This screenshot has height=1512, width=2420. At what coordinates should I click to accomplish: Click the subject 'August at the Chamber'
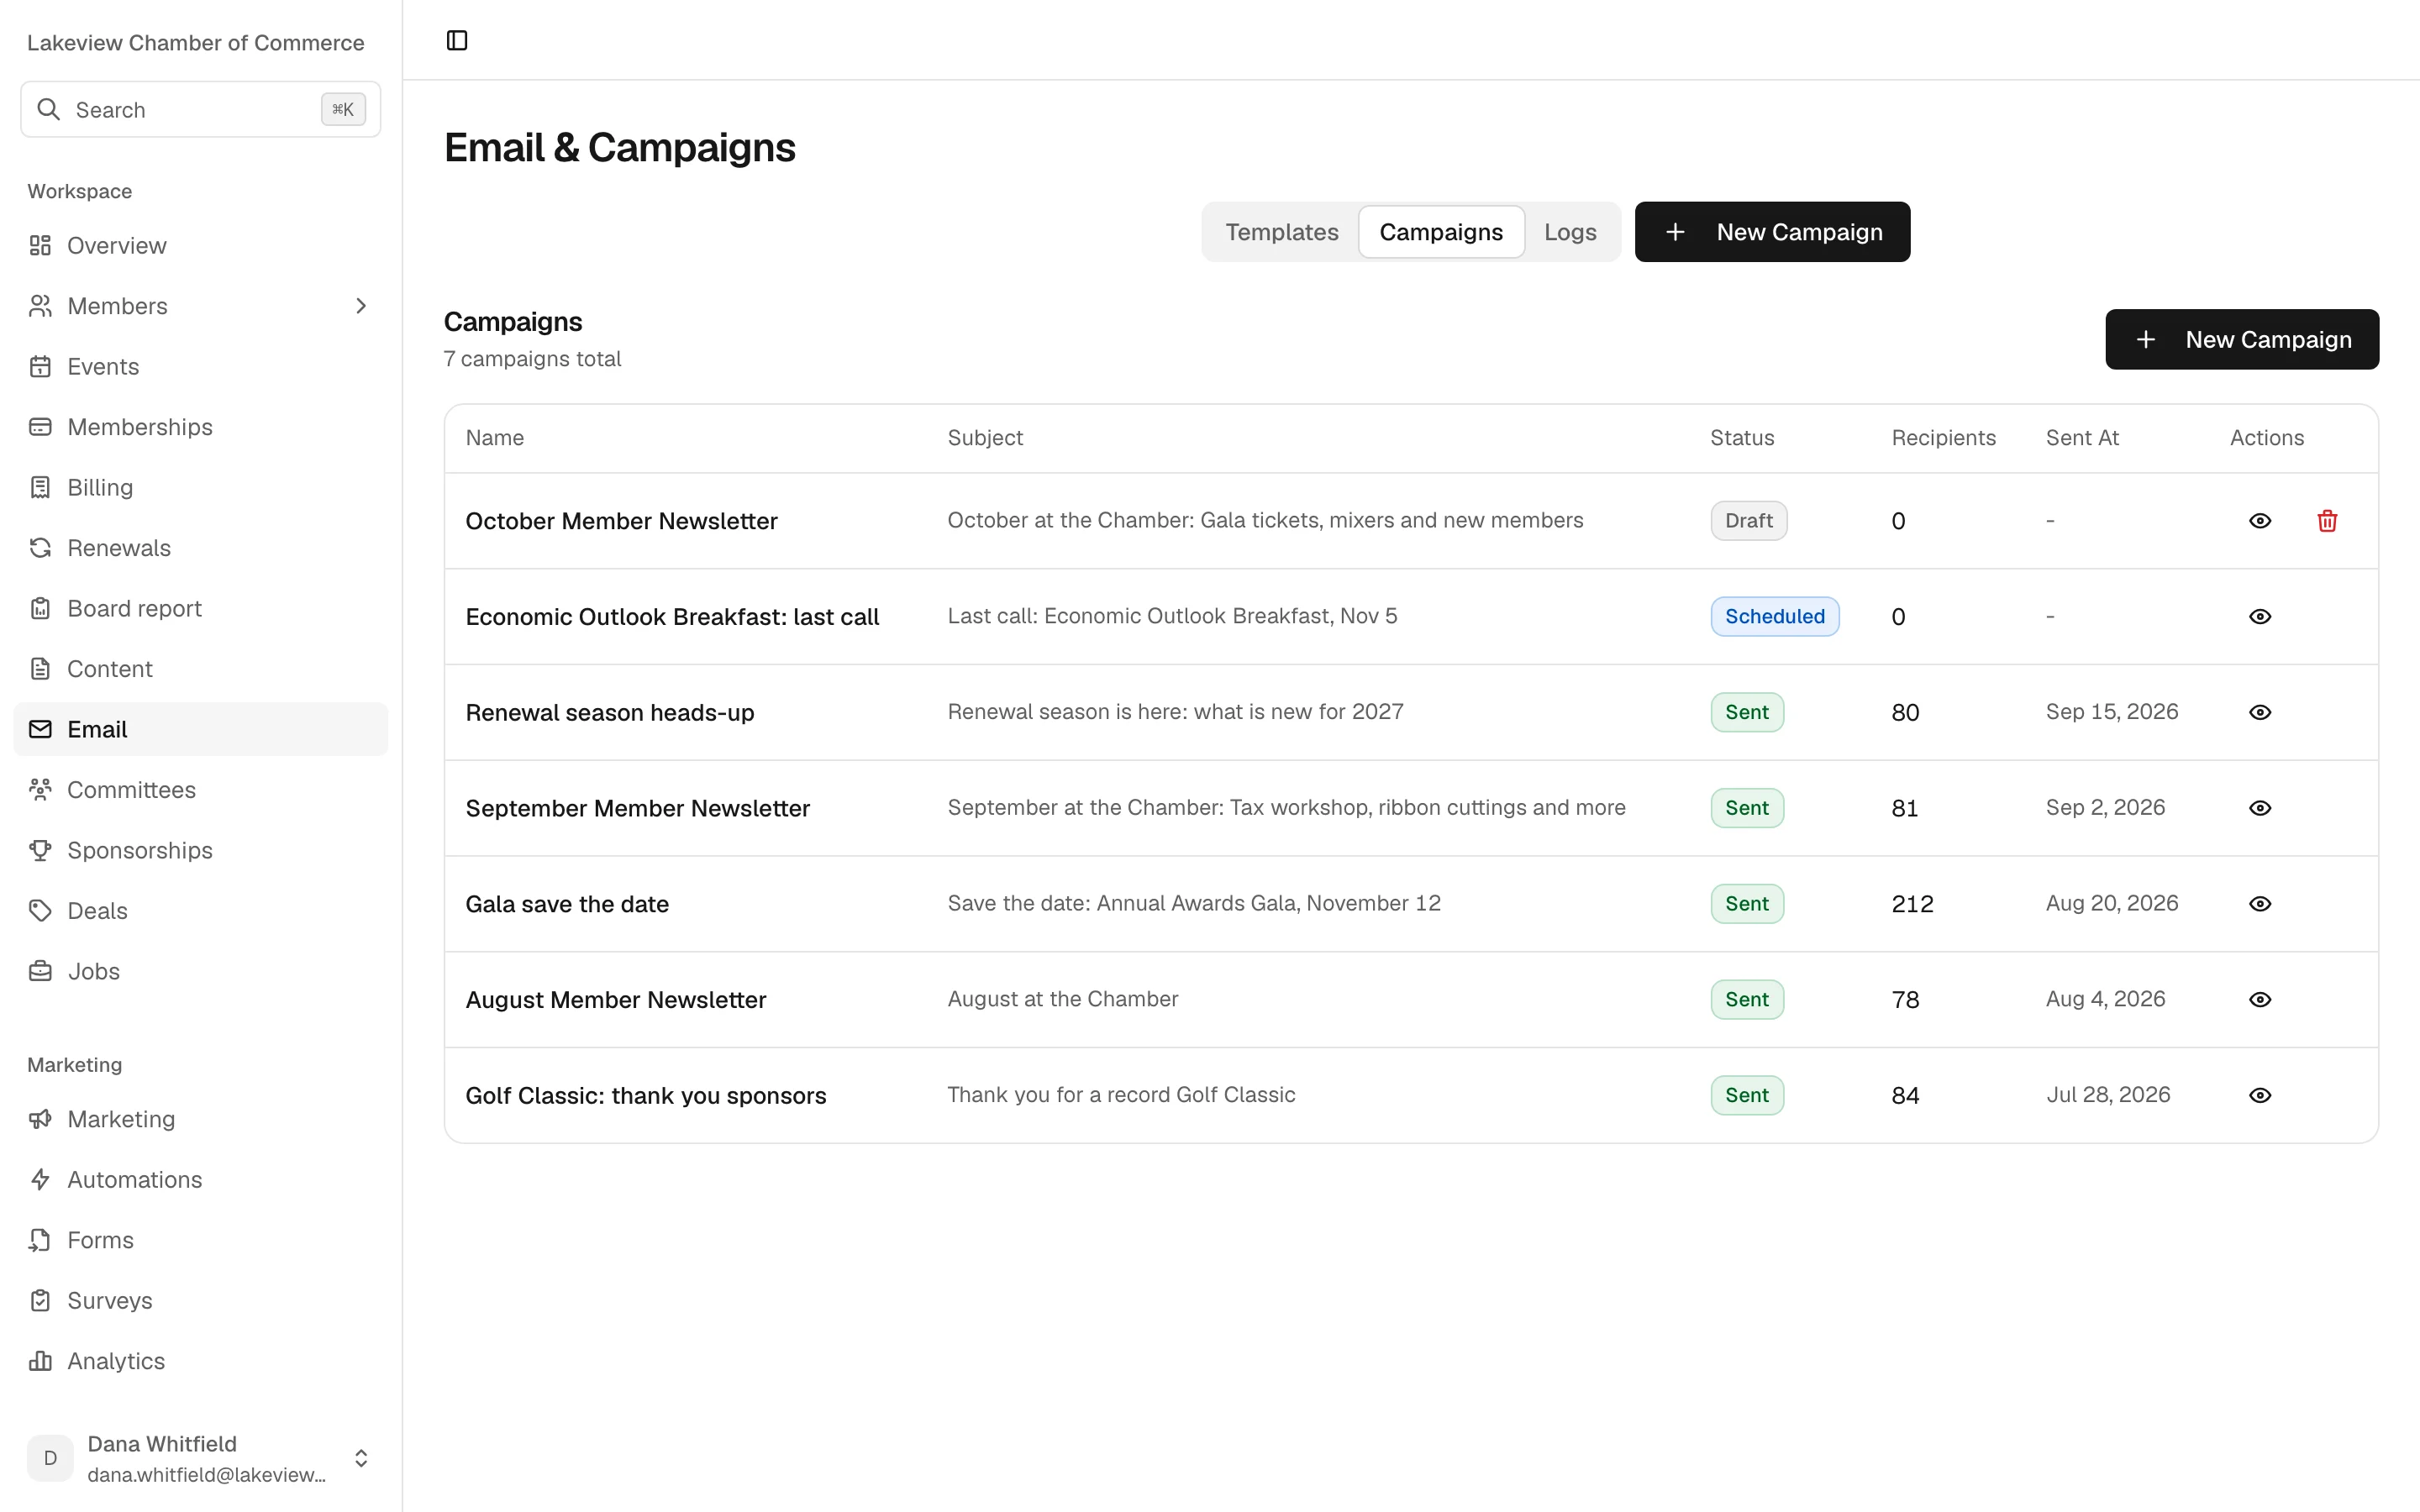1062,999
